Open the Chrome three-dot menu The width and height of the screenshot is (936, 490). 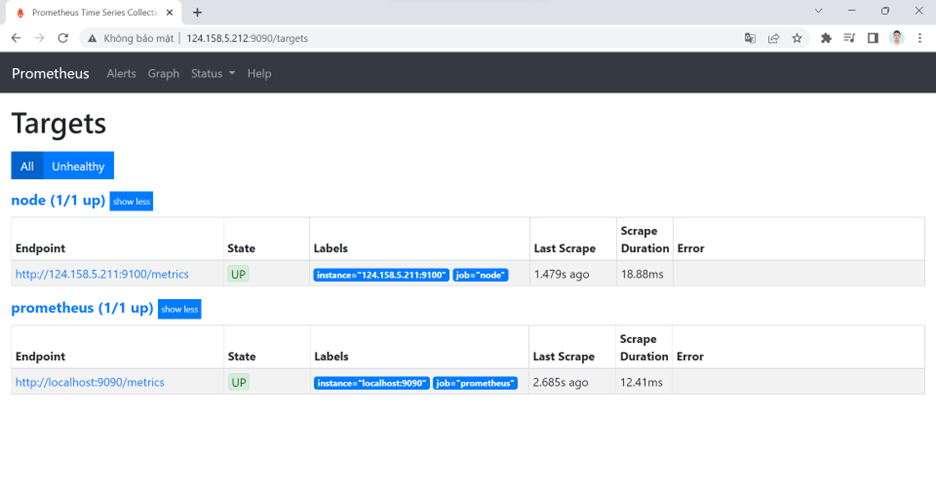(x=920, y=38)
